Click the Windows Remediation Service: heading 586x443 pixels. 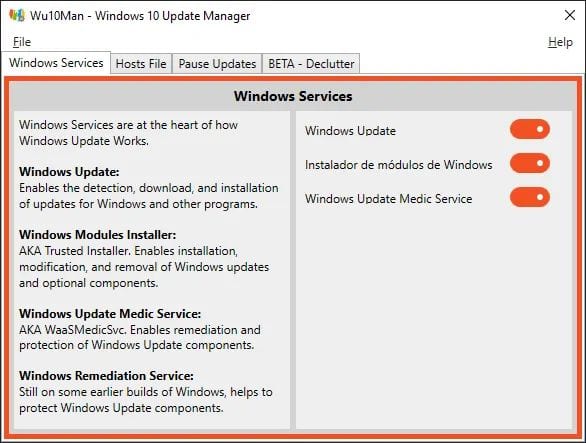point(106,376)
